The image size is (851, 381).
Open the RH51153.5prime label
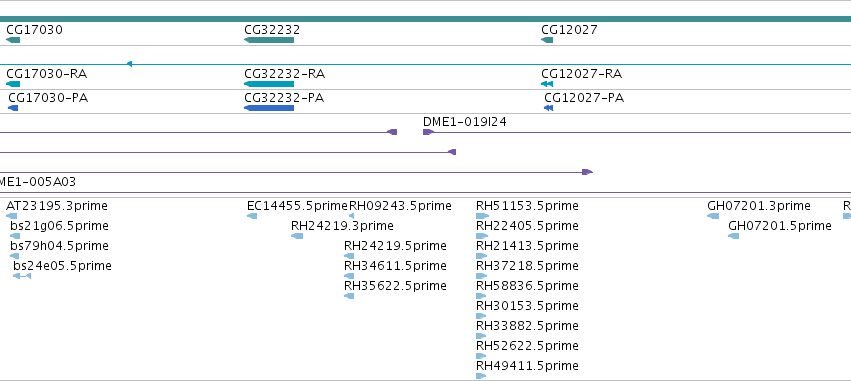tap(527, 206)
